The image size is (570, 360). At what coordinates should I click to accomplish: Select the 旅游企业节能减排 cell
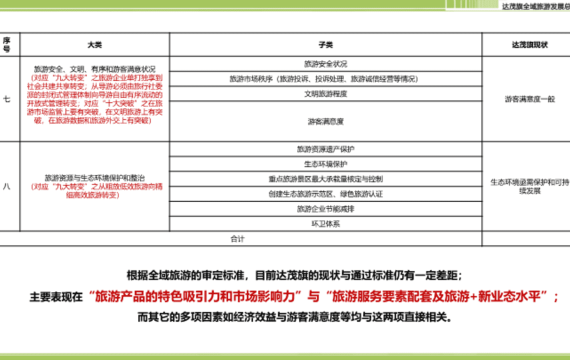326,209
